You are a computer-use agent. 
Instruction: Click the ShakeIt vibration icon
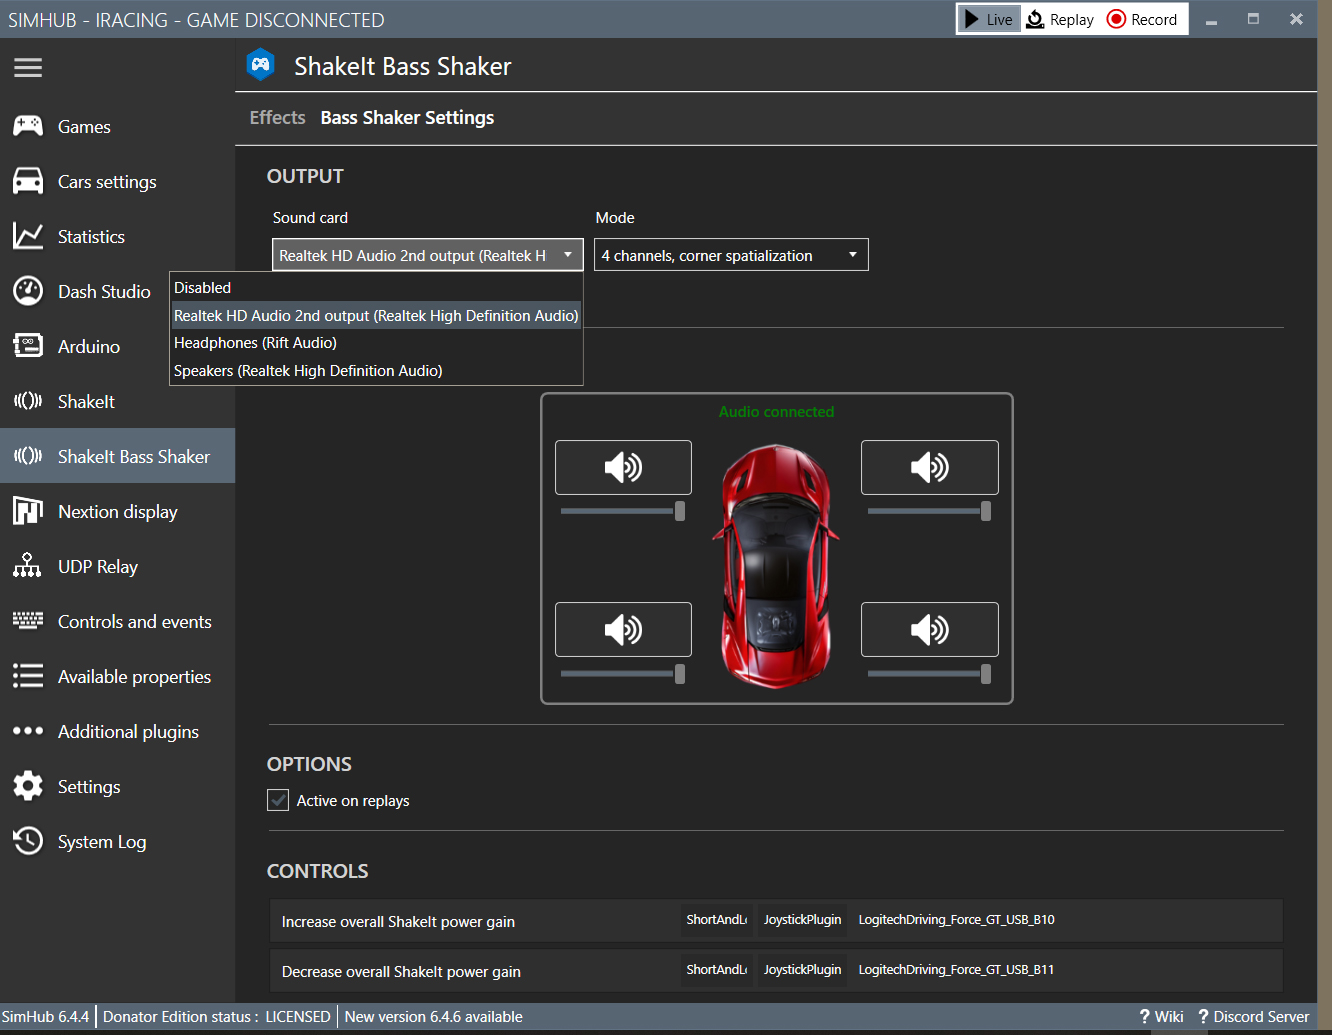(x=28, y=401)
